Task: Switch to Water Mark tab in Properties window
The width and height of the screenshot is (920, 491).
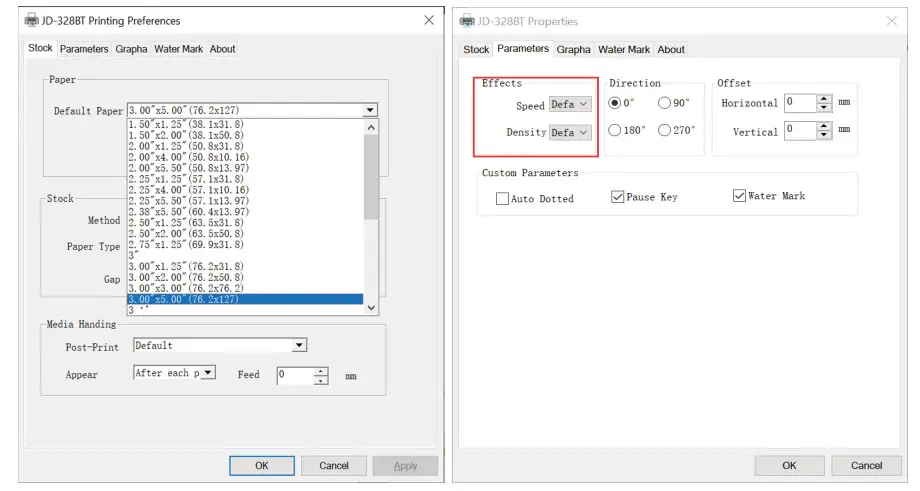Action: [624, 50]
